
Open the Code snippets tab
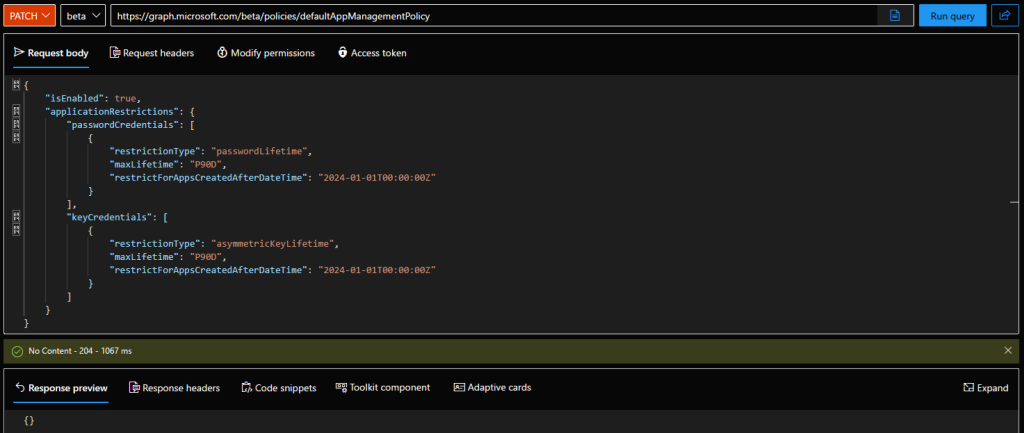279,387
